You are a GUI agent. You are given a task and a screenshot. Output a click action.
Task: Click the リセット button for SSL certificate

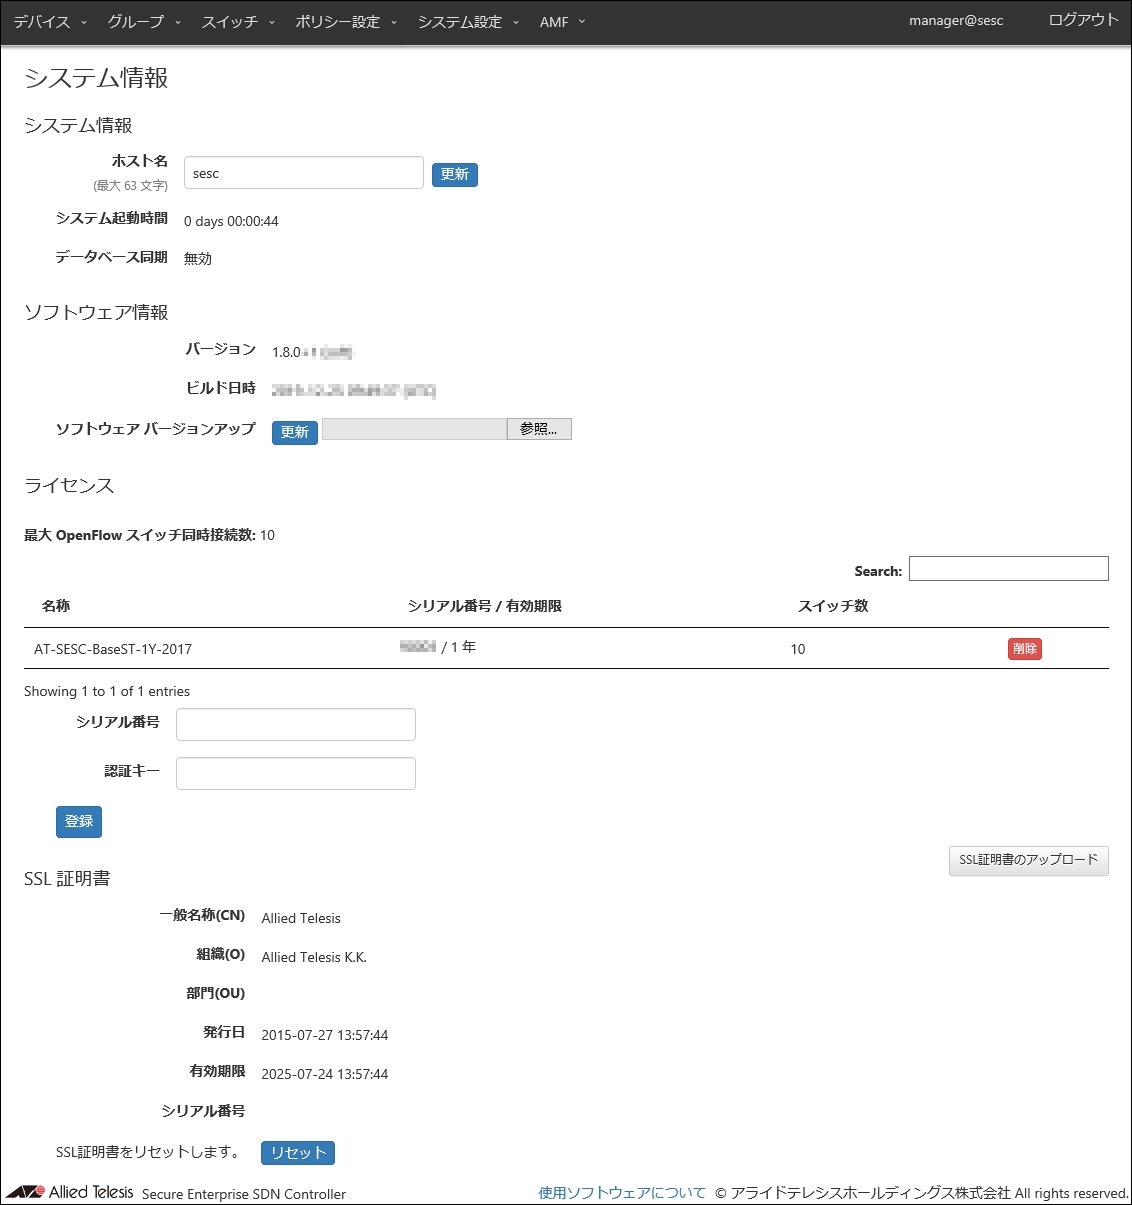coord(298,1153)
